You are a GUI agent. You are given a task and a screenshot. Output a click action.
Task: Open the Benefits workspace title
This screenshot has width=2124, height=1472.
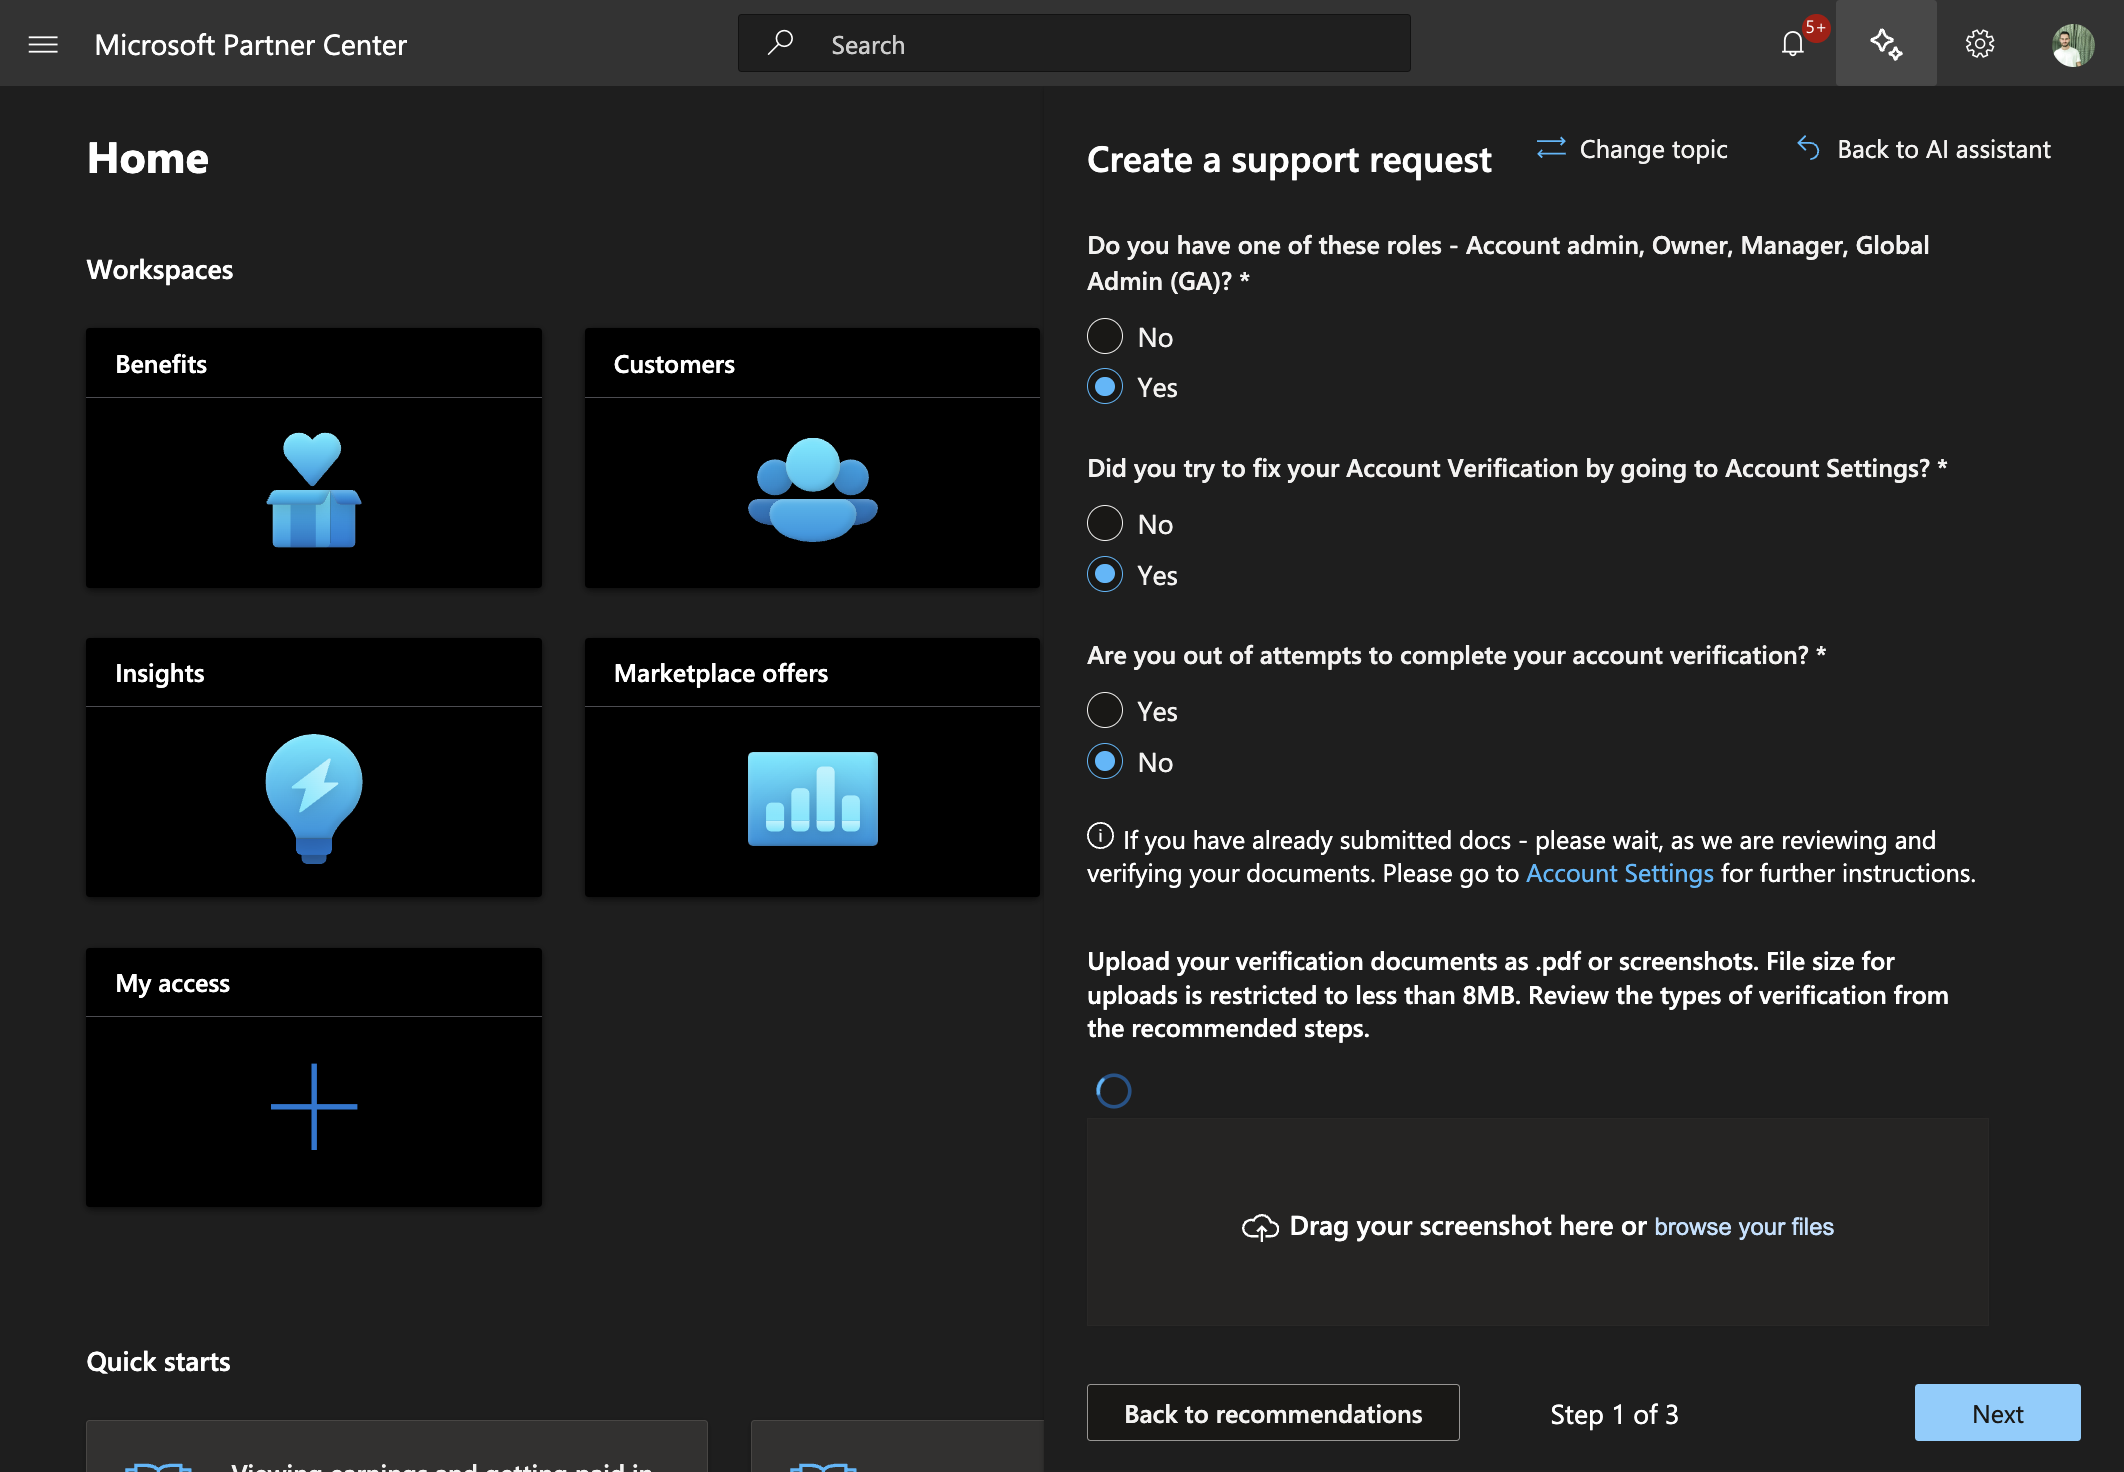tap(161, 364)
